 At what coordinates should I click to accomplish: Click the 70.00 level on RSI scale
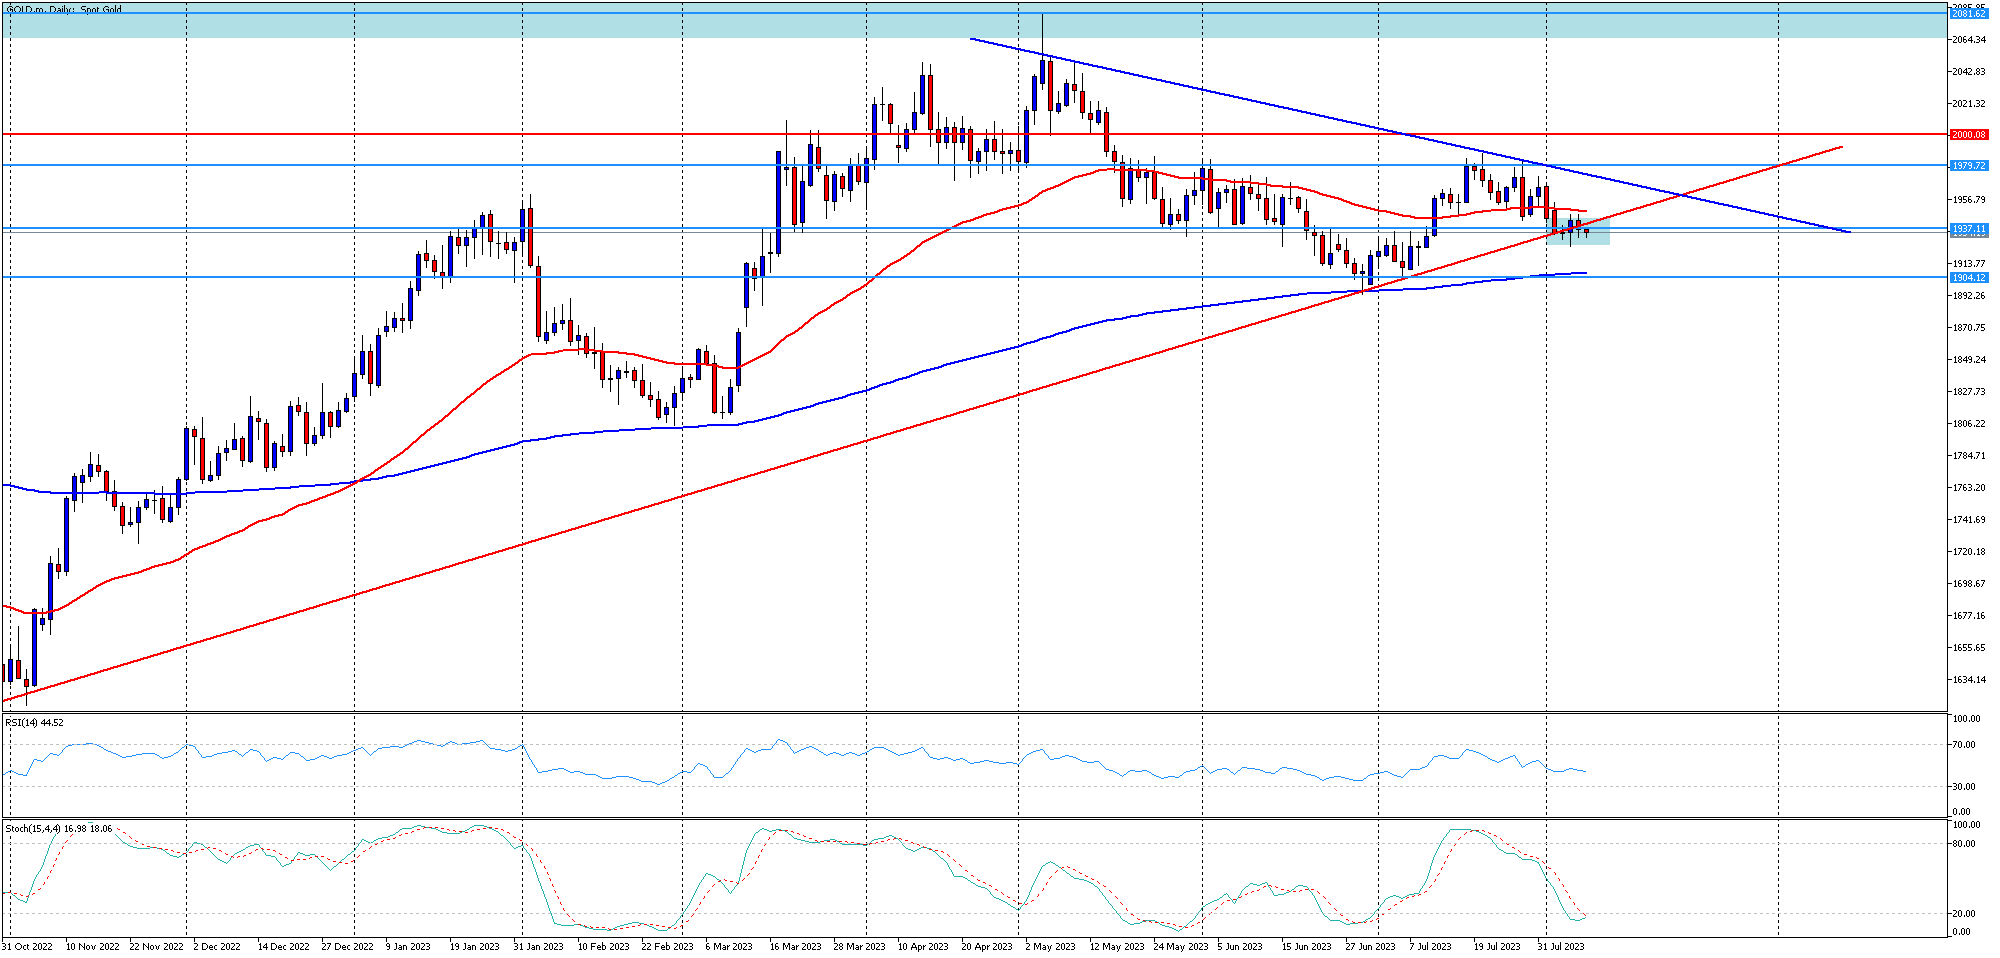click(1965, 745)
